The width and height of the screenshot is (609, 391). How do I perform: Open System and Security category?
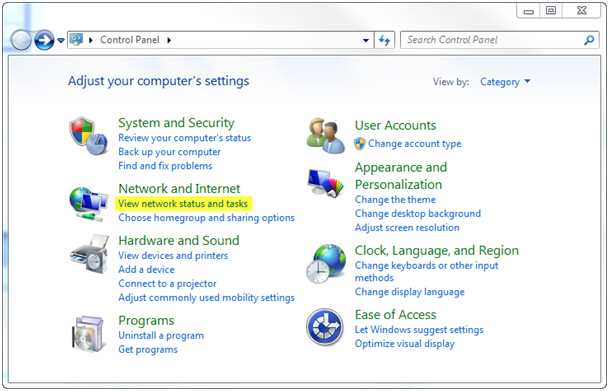pos(176,123)
